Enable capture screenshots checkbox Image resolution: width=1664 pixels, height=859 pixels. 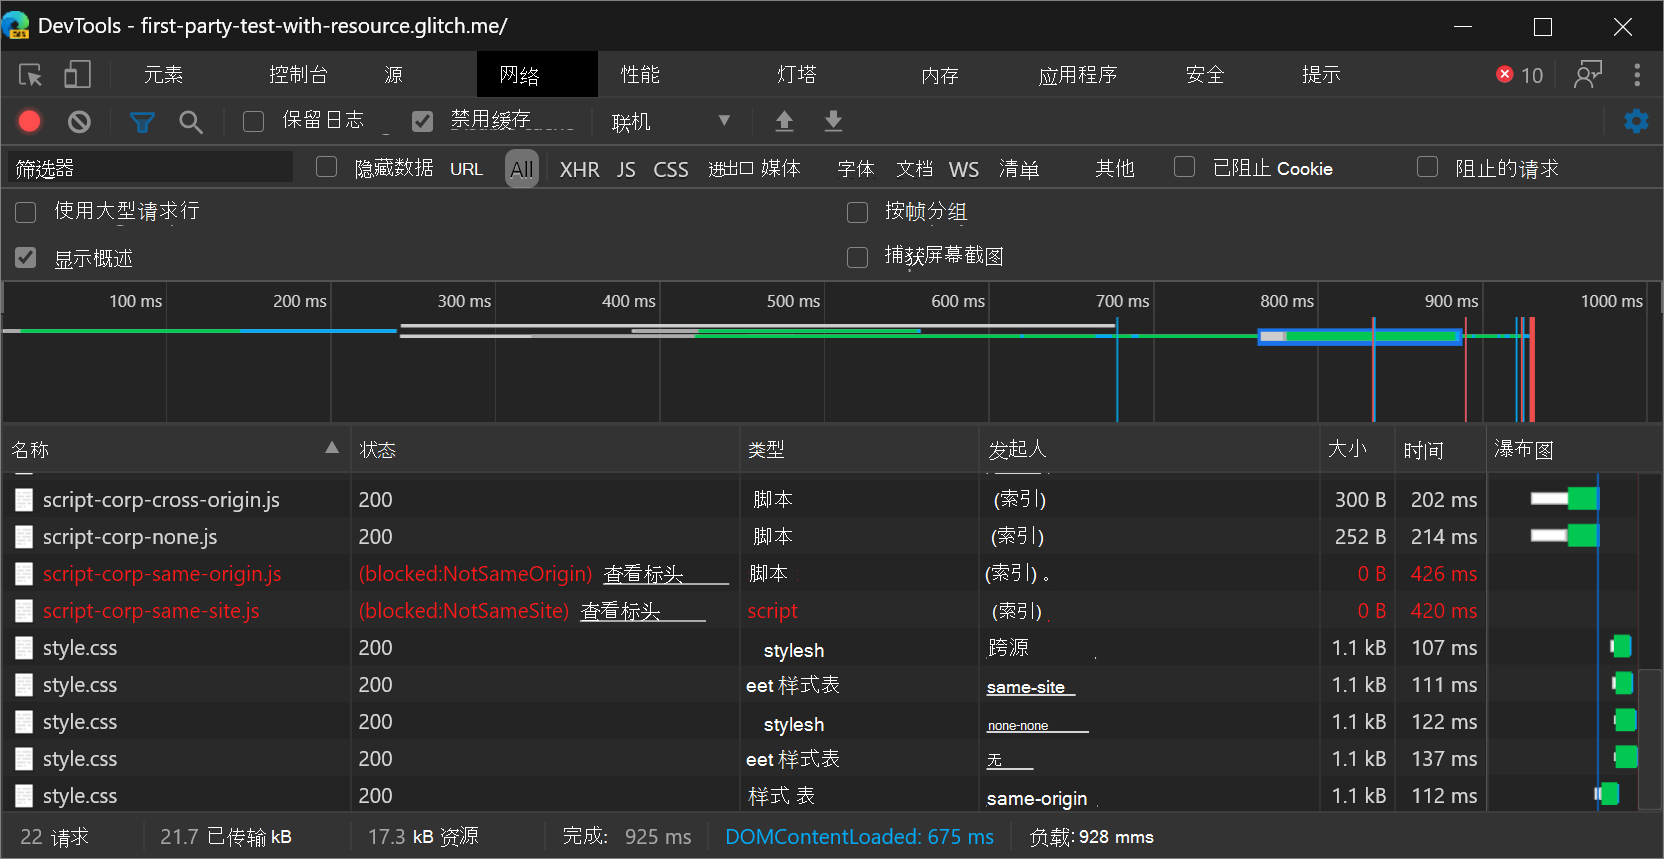point(857,257)
